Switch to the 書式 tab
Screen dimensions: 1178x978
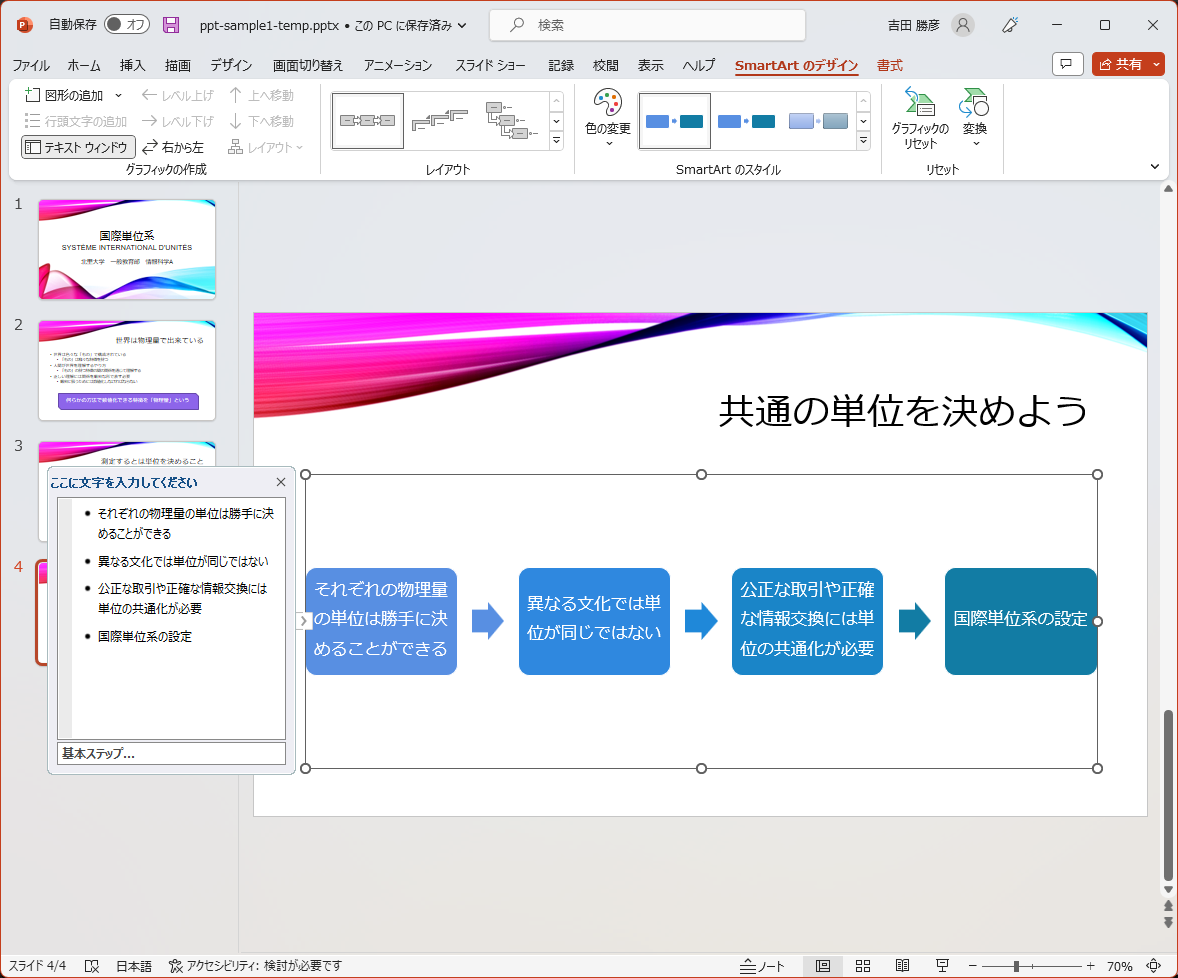889,65
